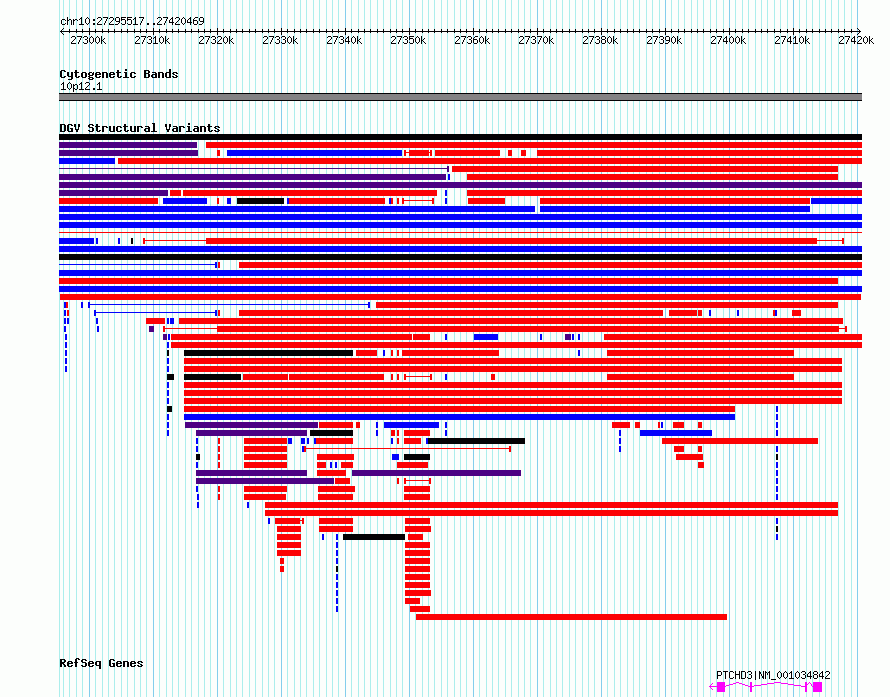Click the 27320k ruler label
The height and width of the screenshot is (697, 890).
[x=216, y=40]
